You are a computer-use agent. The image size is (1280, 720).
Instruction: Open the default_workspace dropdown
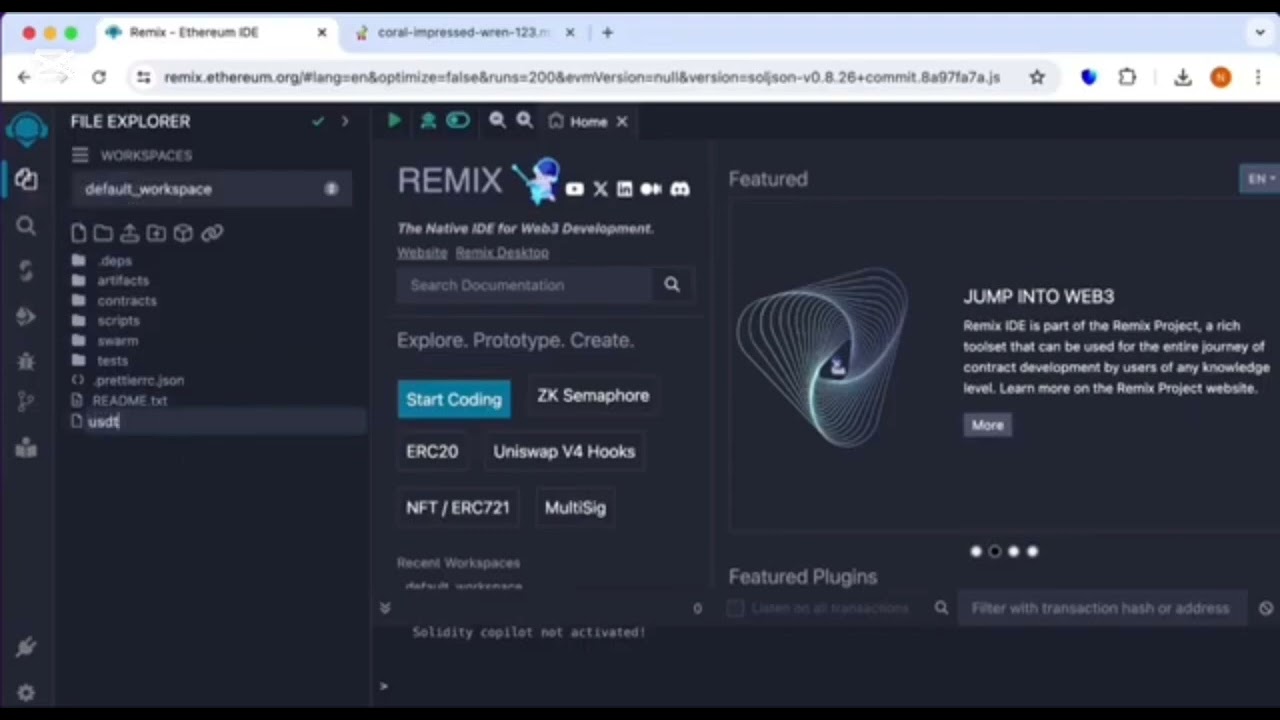coord(211,189)
